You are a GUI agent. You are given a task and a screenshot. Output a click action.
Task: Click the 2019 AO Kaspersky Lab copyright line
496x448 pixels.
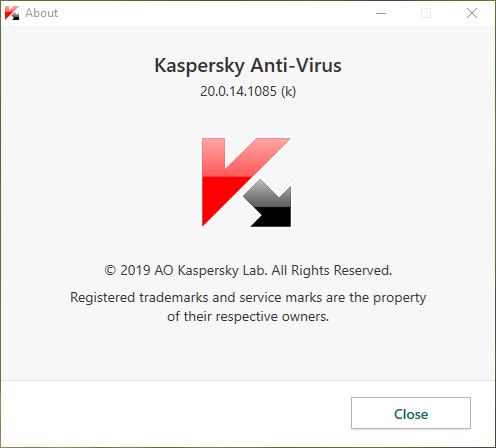tap(248, 270)
